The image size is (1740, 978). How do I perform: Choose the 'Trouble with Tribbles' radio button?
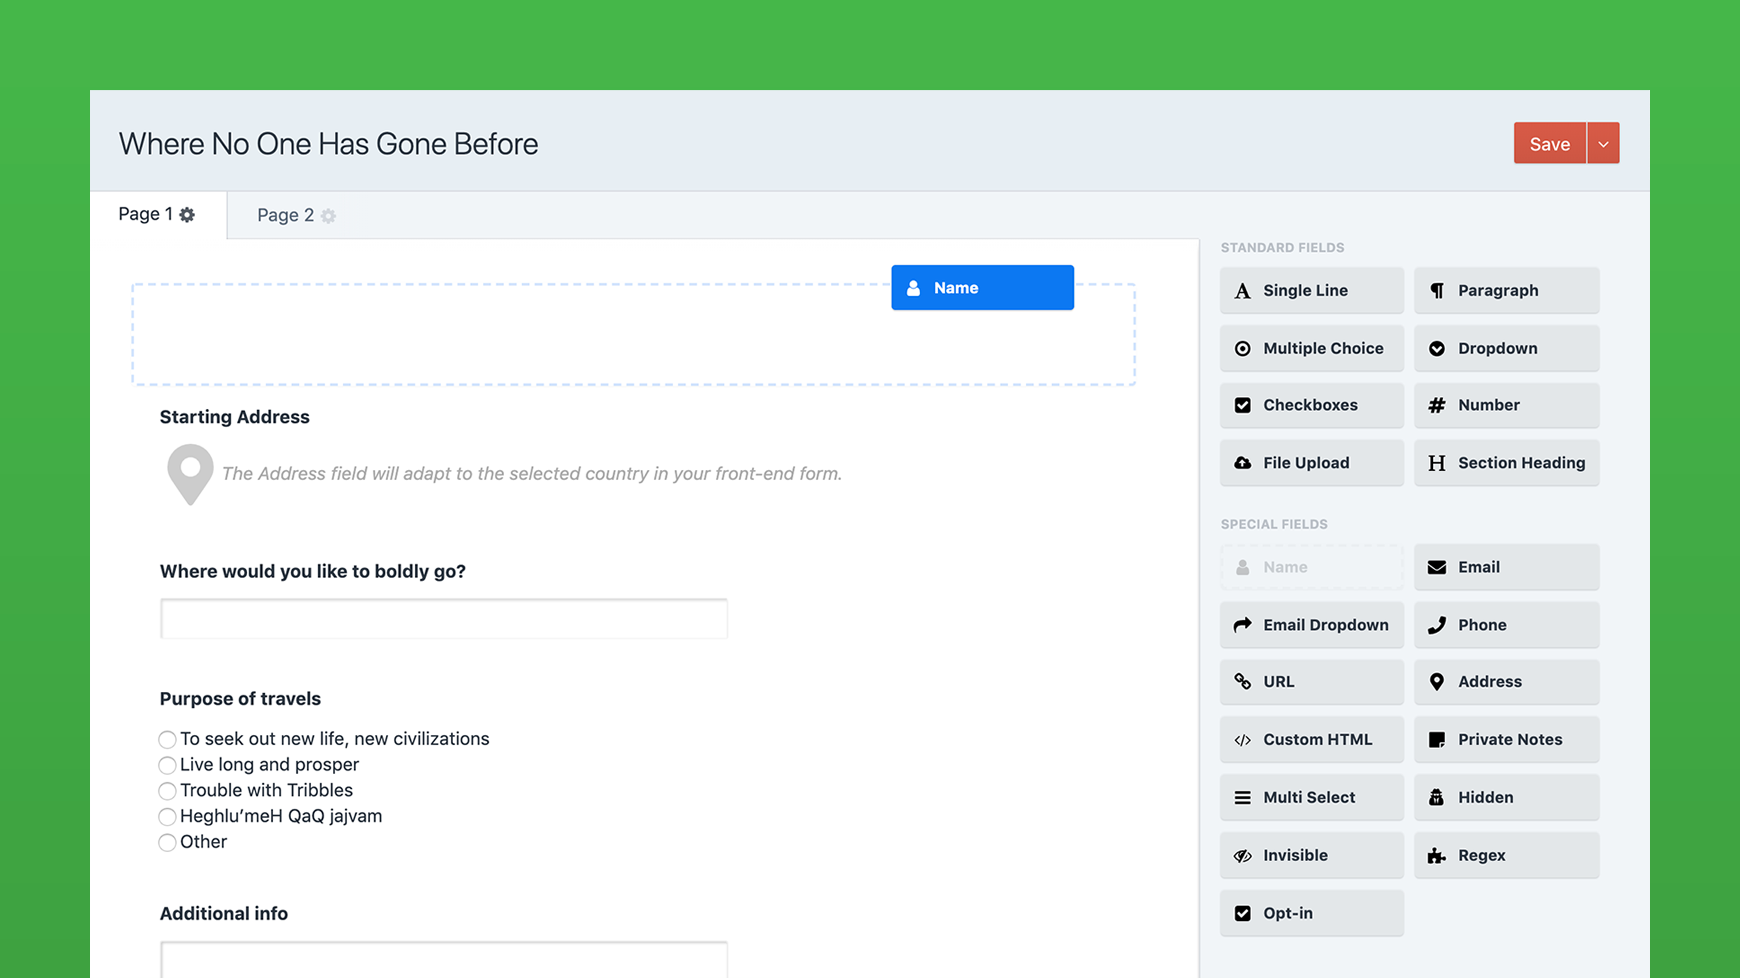click(167, 791)
